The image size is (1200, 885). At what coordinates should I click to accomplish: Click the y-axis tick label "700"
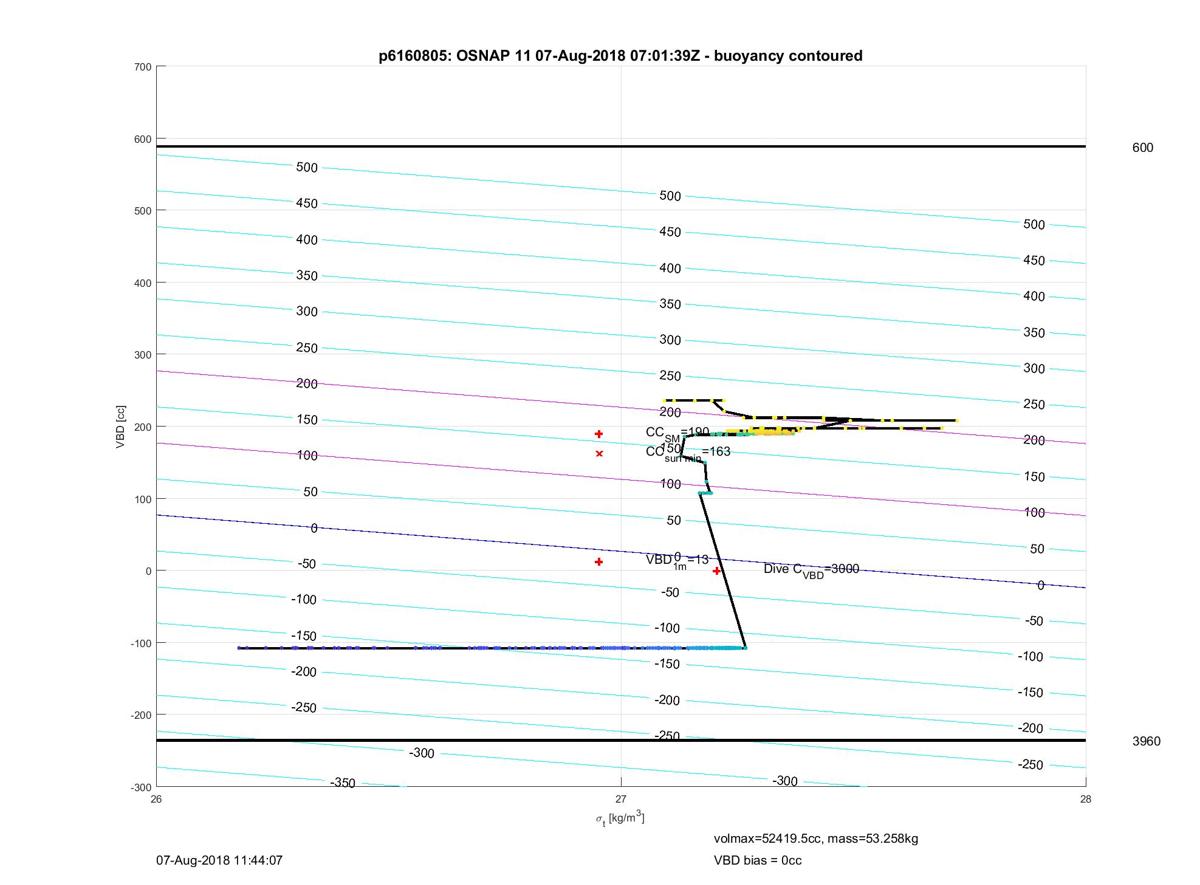[142, 67]
